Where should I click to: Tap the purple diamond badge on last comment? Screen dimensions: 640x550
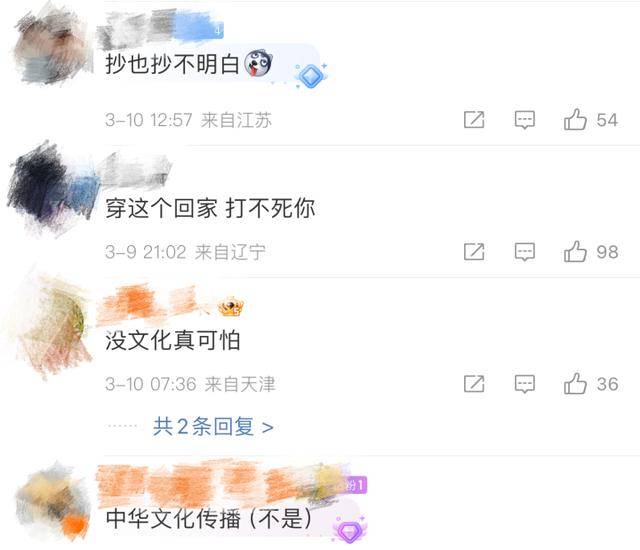pos(350,529)
